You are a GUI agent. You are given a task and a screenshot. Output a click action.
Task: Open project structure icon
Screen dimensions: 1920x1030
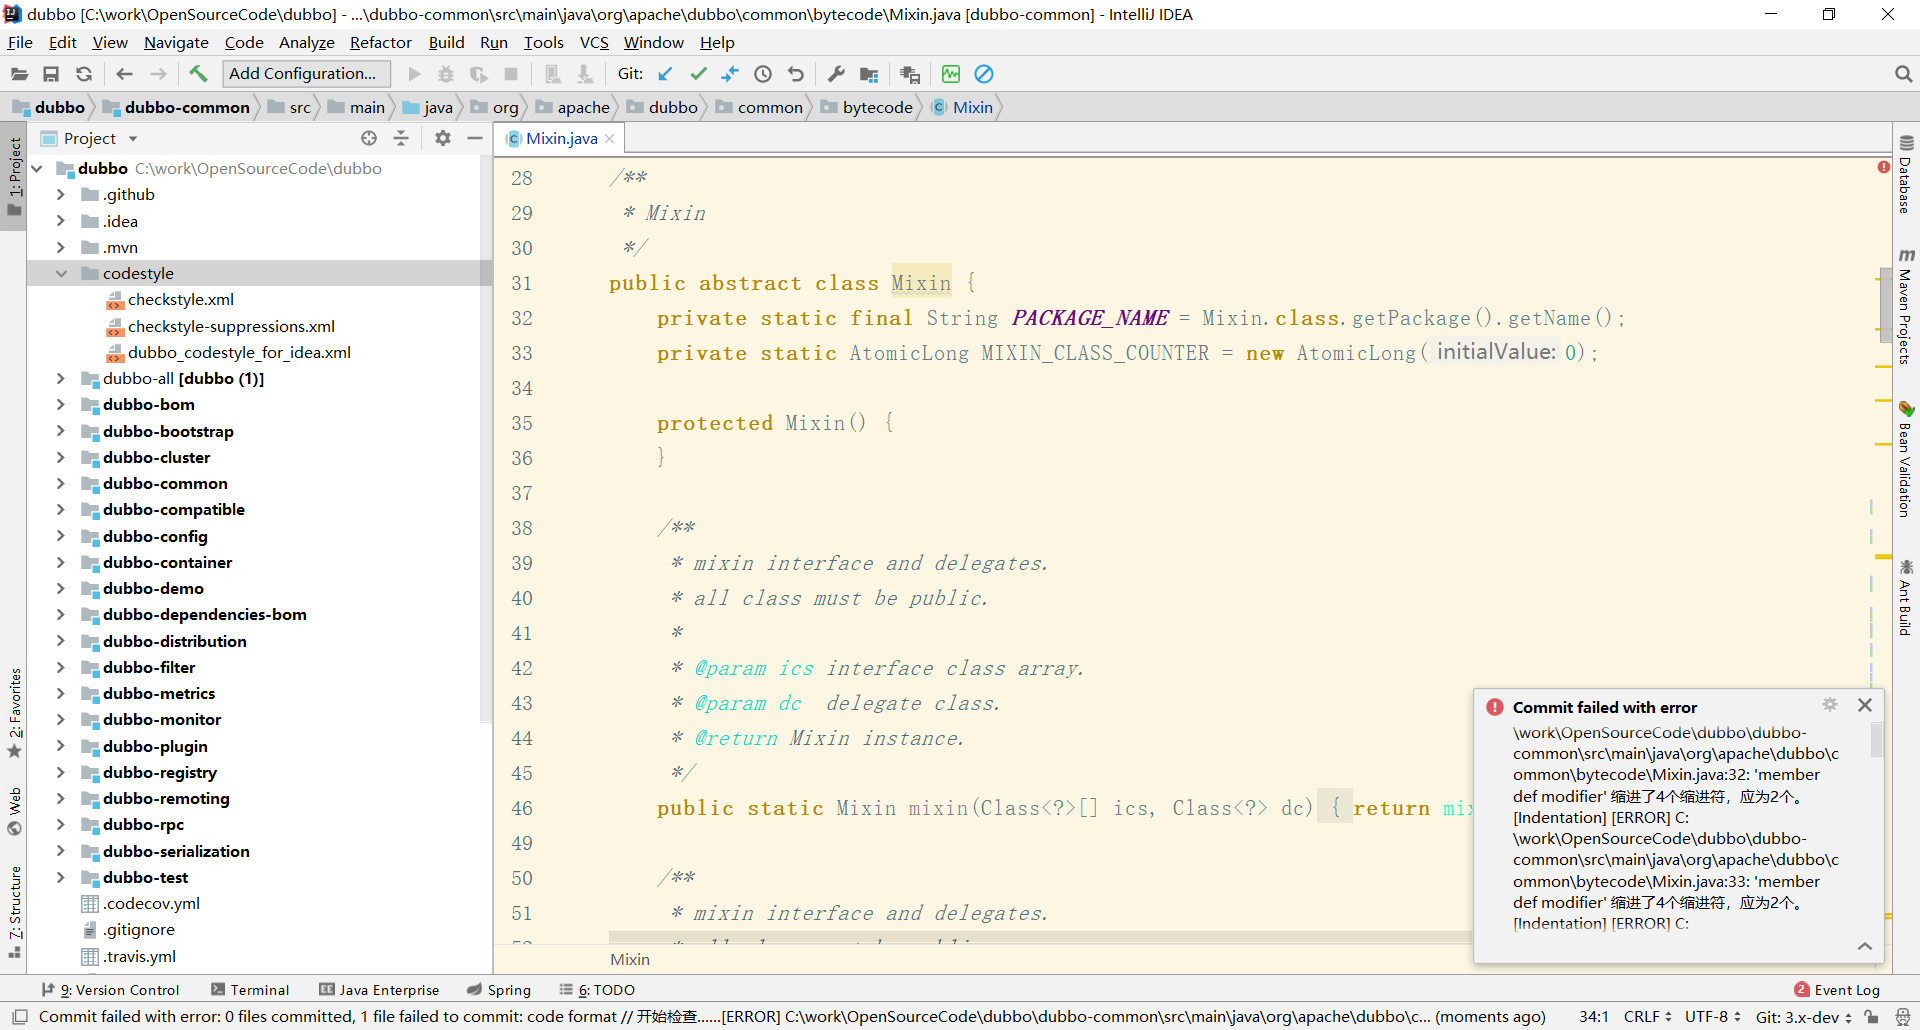869,74
